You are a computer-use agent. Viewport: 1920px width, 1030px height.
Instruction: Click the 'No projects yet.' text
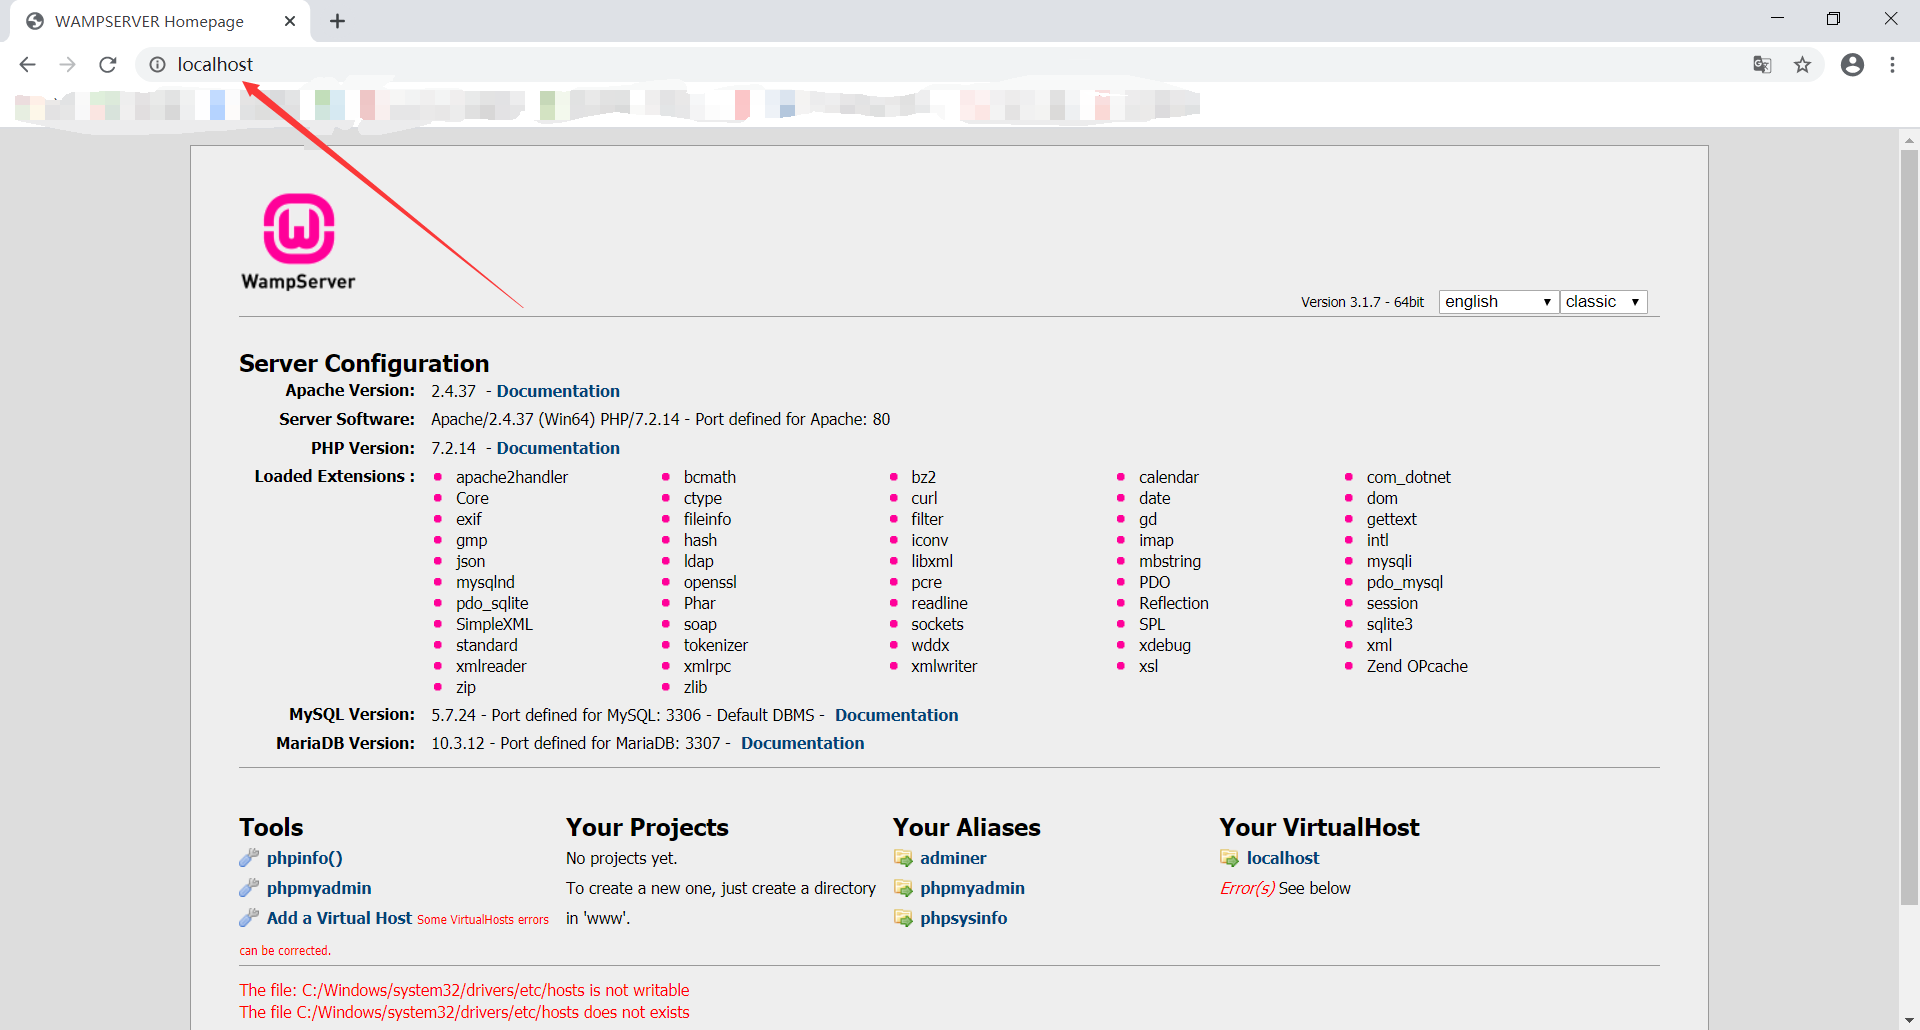click(621, 858)
